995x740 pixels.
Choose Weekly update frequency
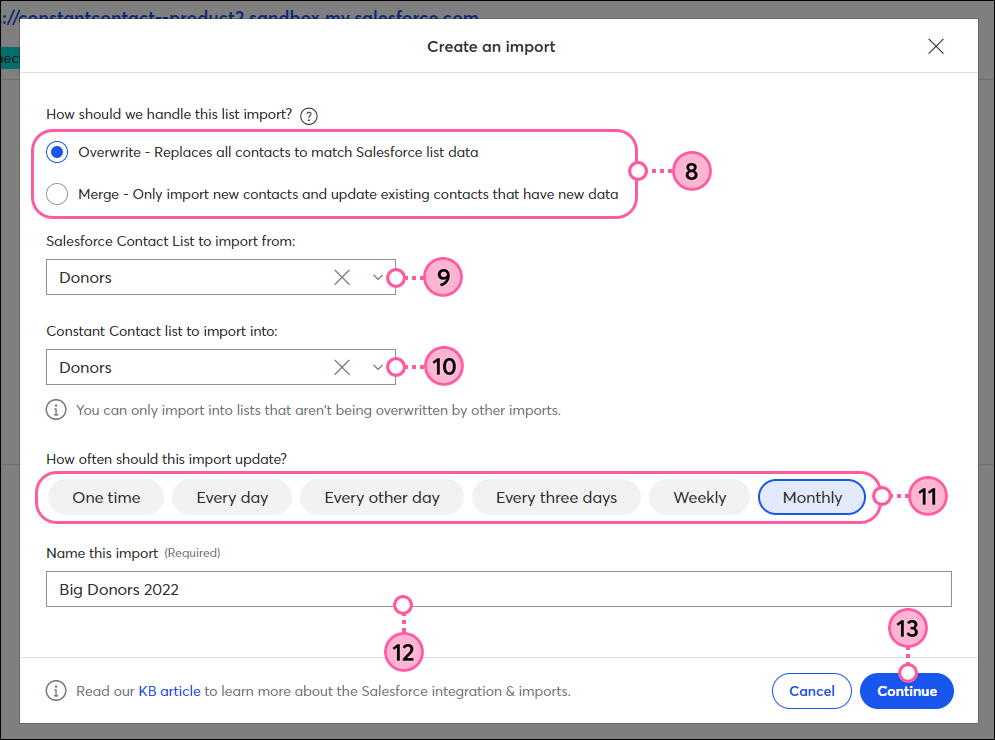tap(699, 498)
